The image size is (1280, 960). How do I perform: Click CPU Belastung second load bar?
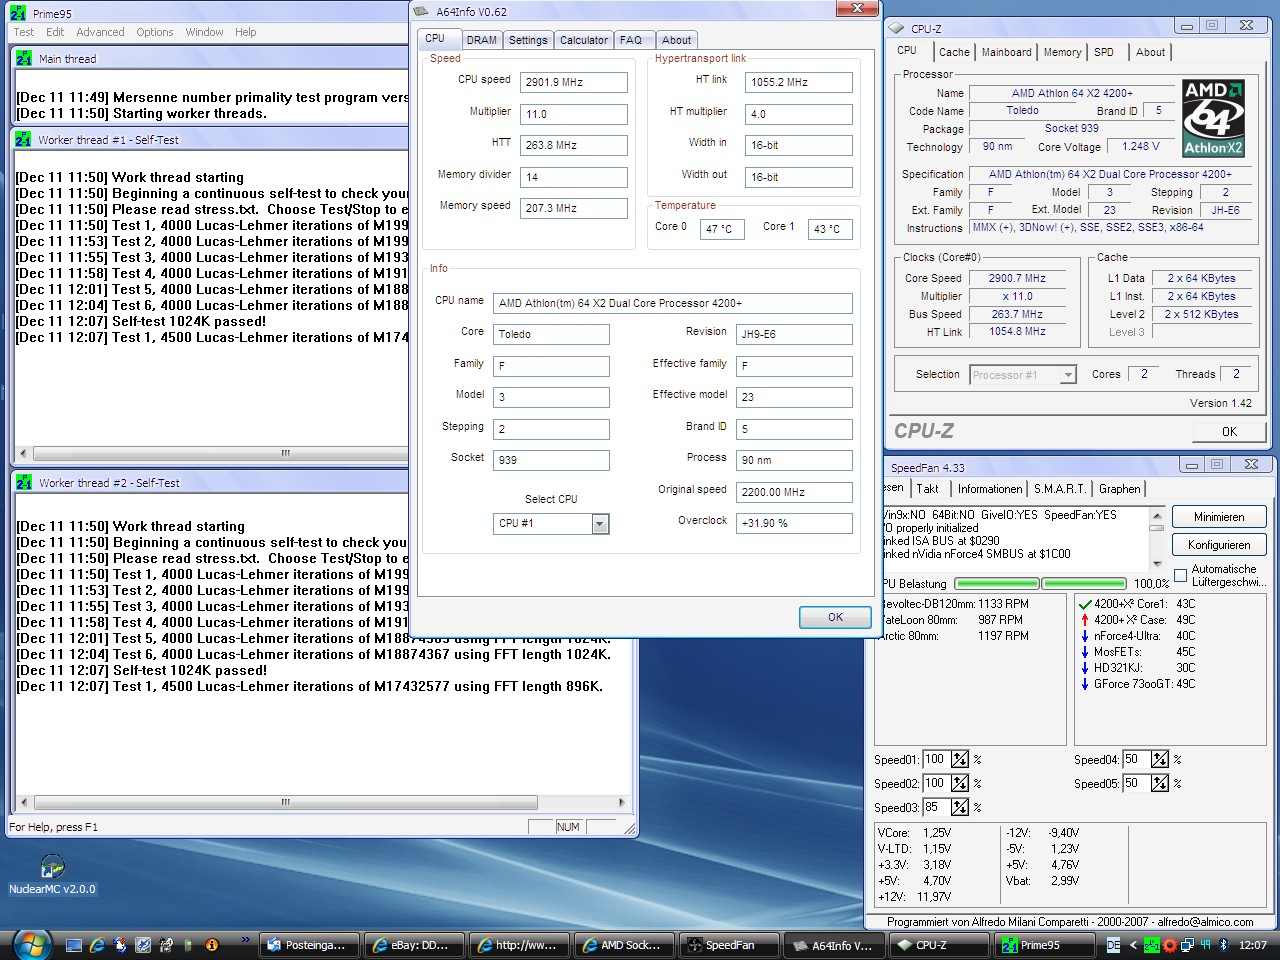(x=1084, y=583)
